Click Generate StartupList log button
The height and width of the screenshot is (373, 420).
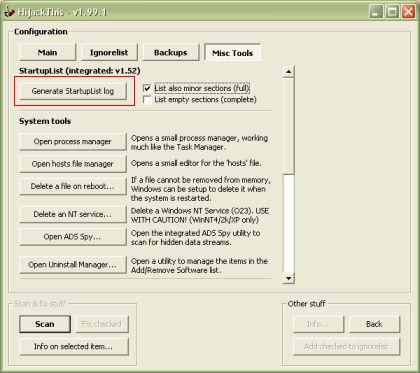pyautogui.click(x=73, y=91)
